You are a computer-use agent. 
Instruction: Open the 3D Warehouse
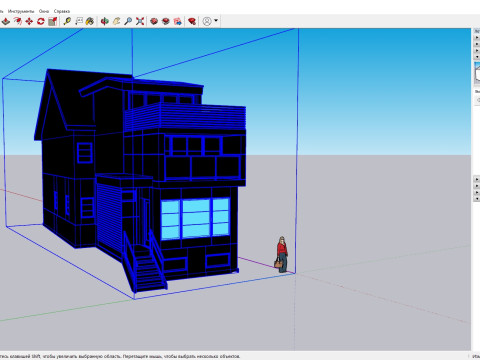[x=154, y=22]
